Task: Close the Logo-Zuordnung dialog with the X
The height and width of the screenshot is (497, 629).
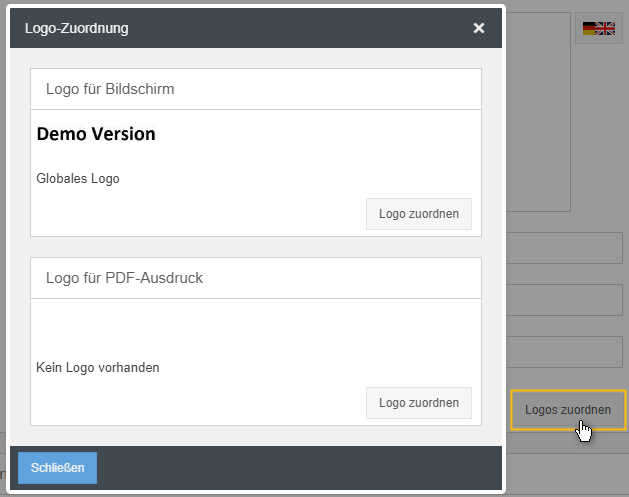Action: 479,28
